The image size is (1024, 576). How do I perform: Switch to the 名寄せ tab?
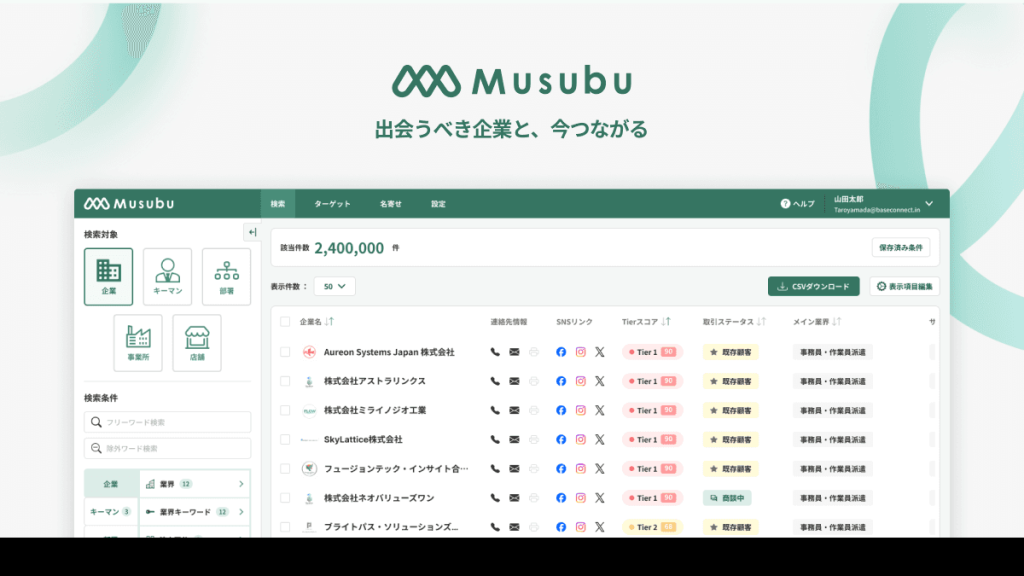click(391, 204)
